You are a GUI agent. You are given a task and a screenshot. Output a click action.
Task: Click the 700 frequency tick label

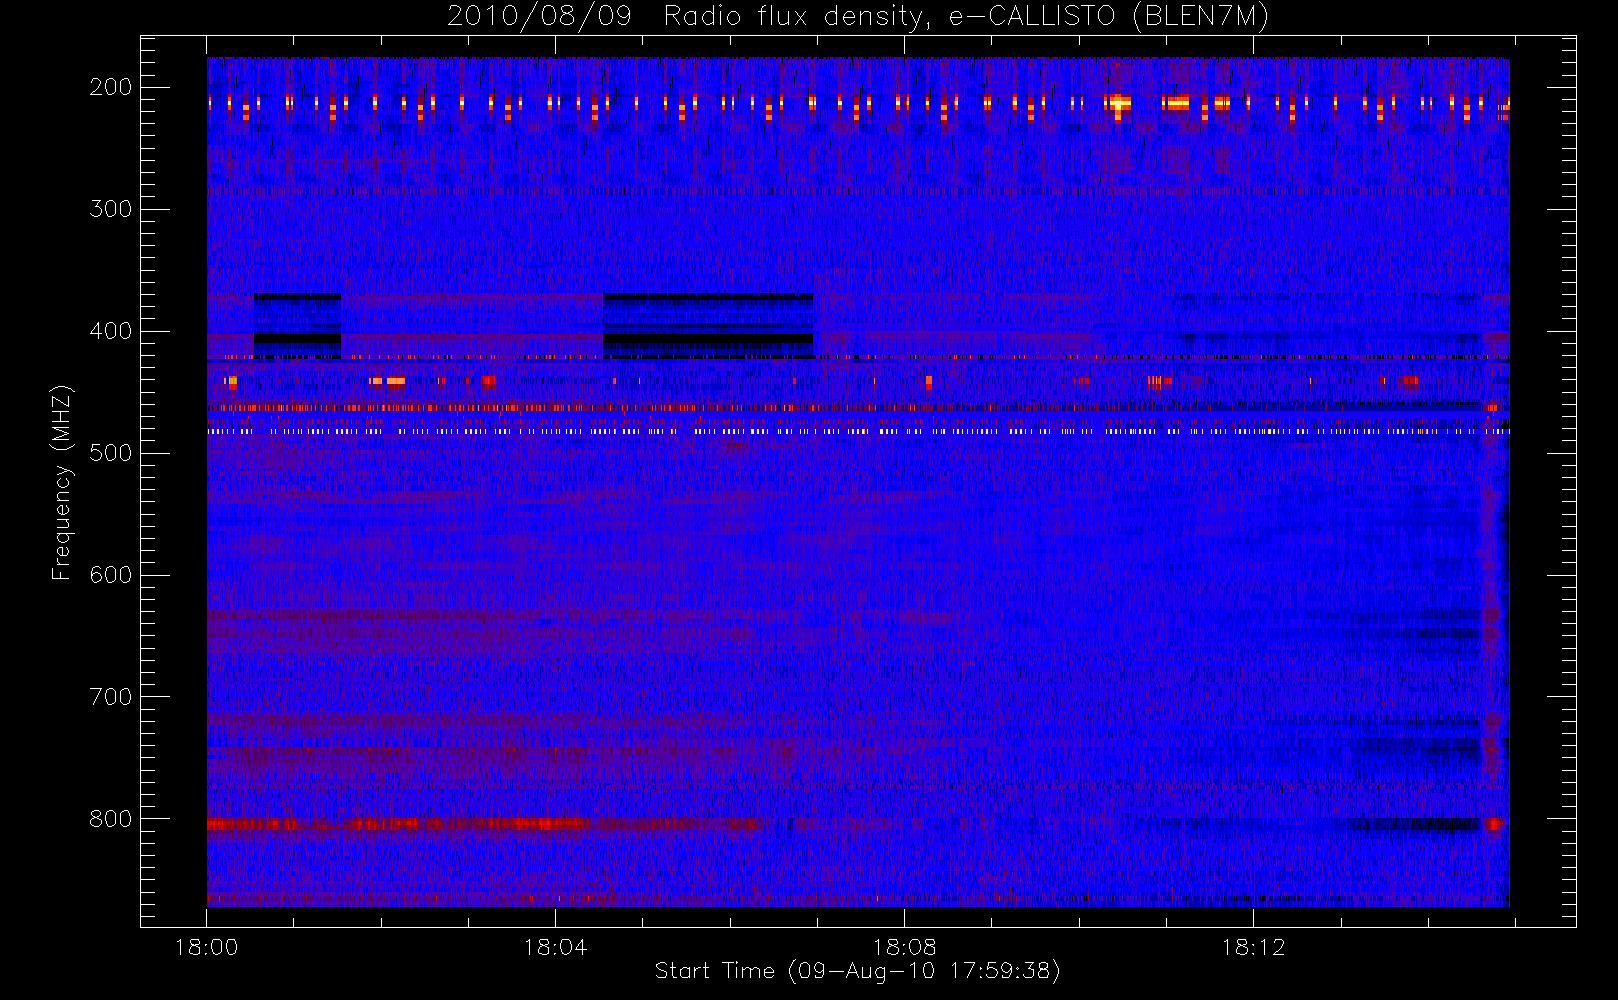coord(111,697)
